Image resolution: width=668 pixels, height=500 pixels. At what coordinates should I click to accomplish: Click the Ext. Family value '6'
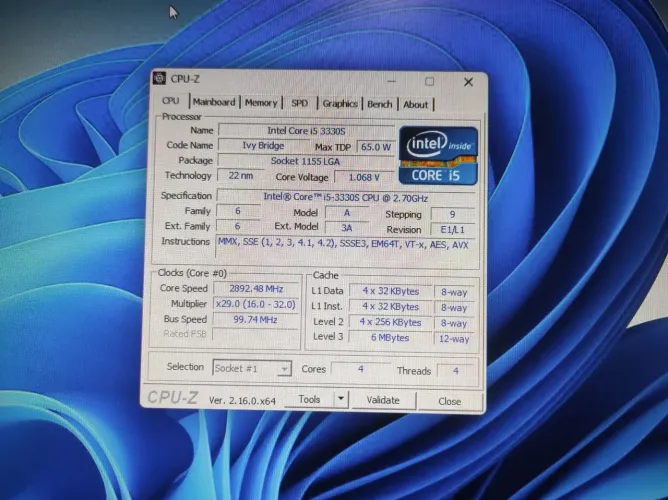[237, 226]
